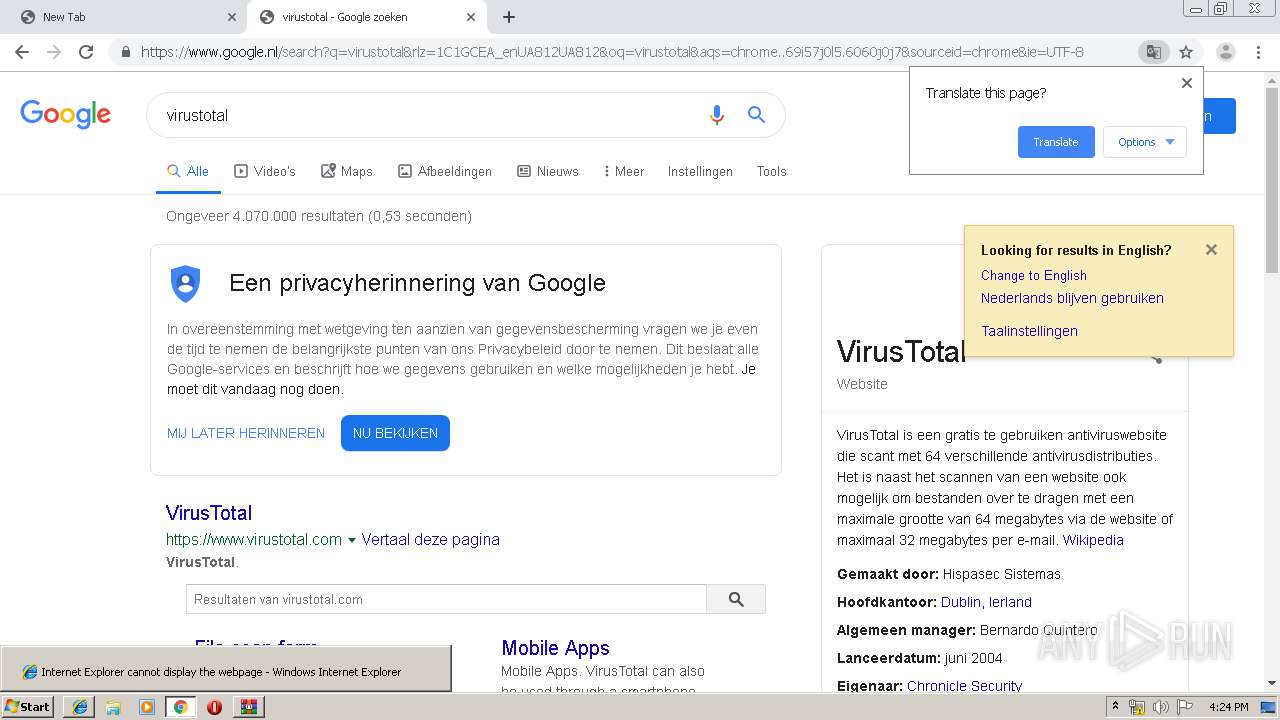
Task: Open the Wikipedia link in knowledge panel
Action: click(1093, 540)
